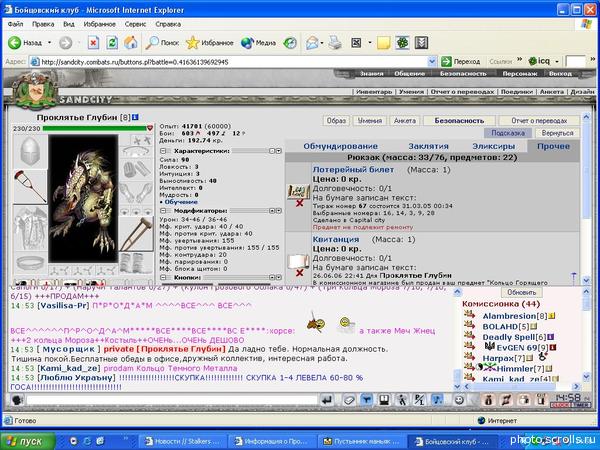The image size is (600, 450).
Task: Open the chat smiley face icon
Action: pyautogui.click(x=459, y=400)
